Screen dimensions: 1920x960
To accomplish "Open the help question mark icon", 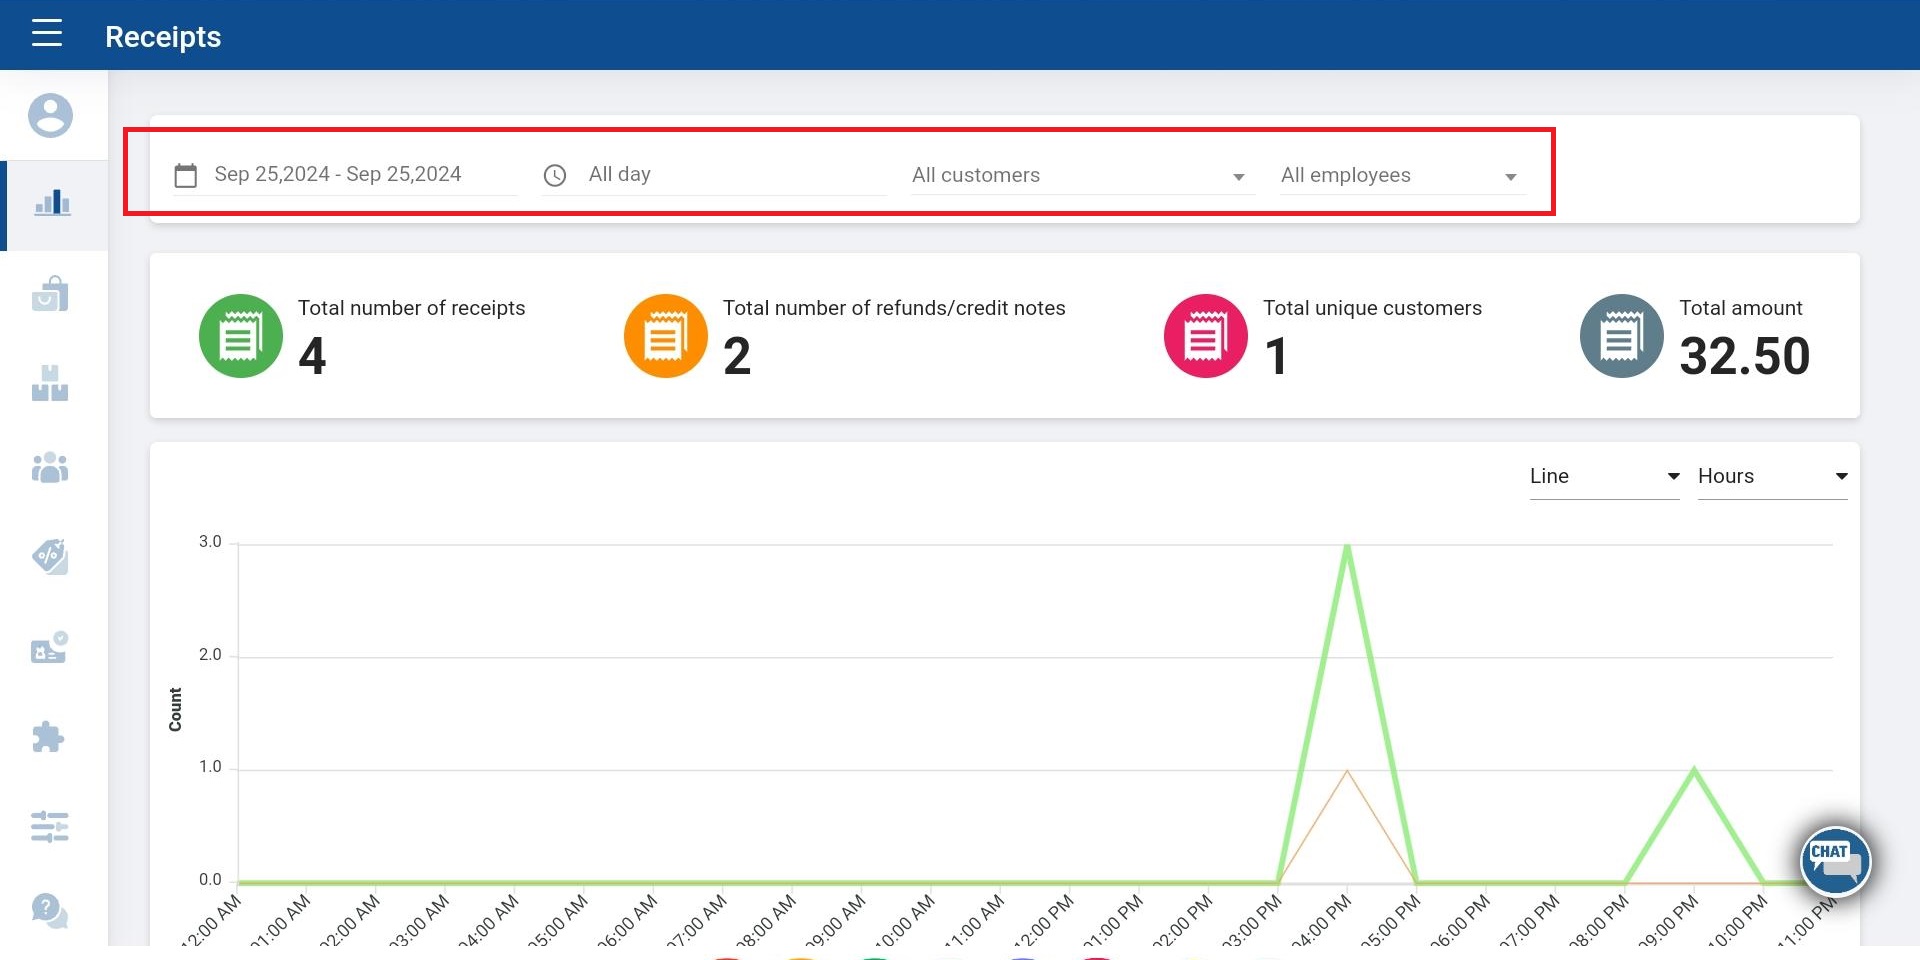I will 49,910.
